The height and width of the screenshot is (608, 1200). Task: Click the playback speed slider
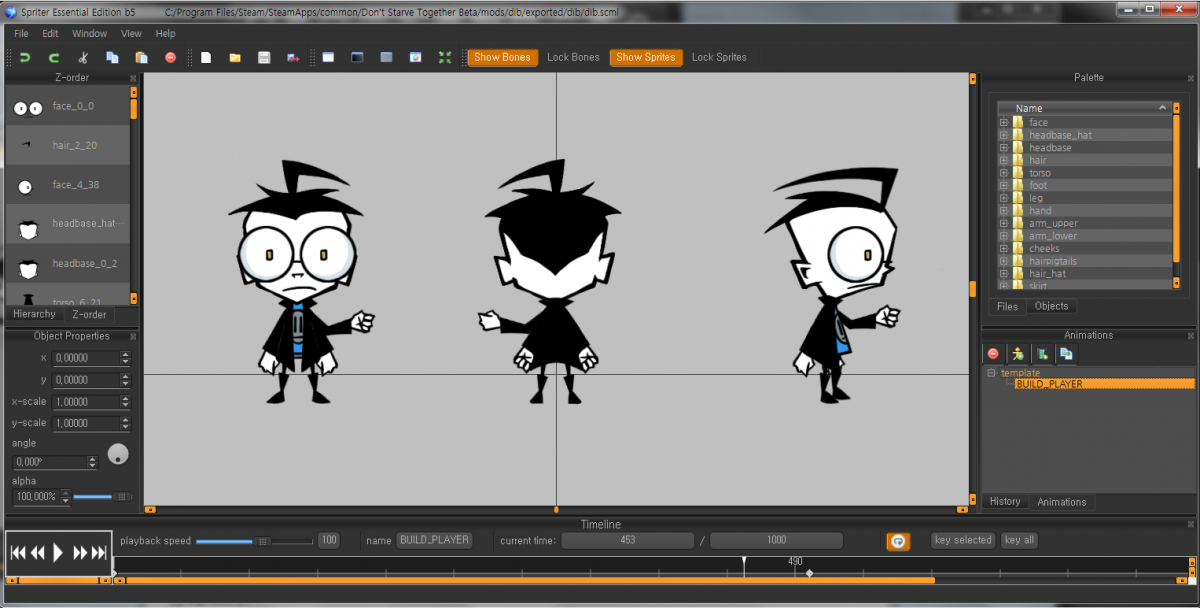[254, 541]
